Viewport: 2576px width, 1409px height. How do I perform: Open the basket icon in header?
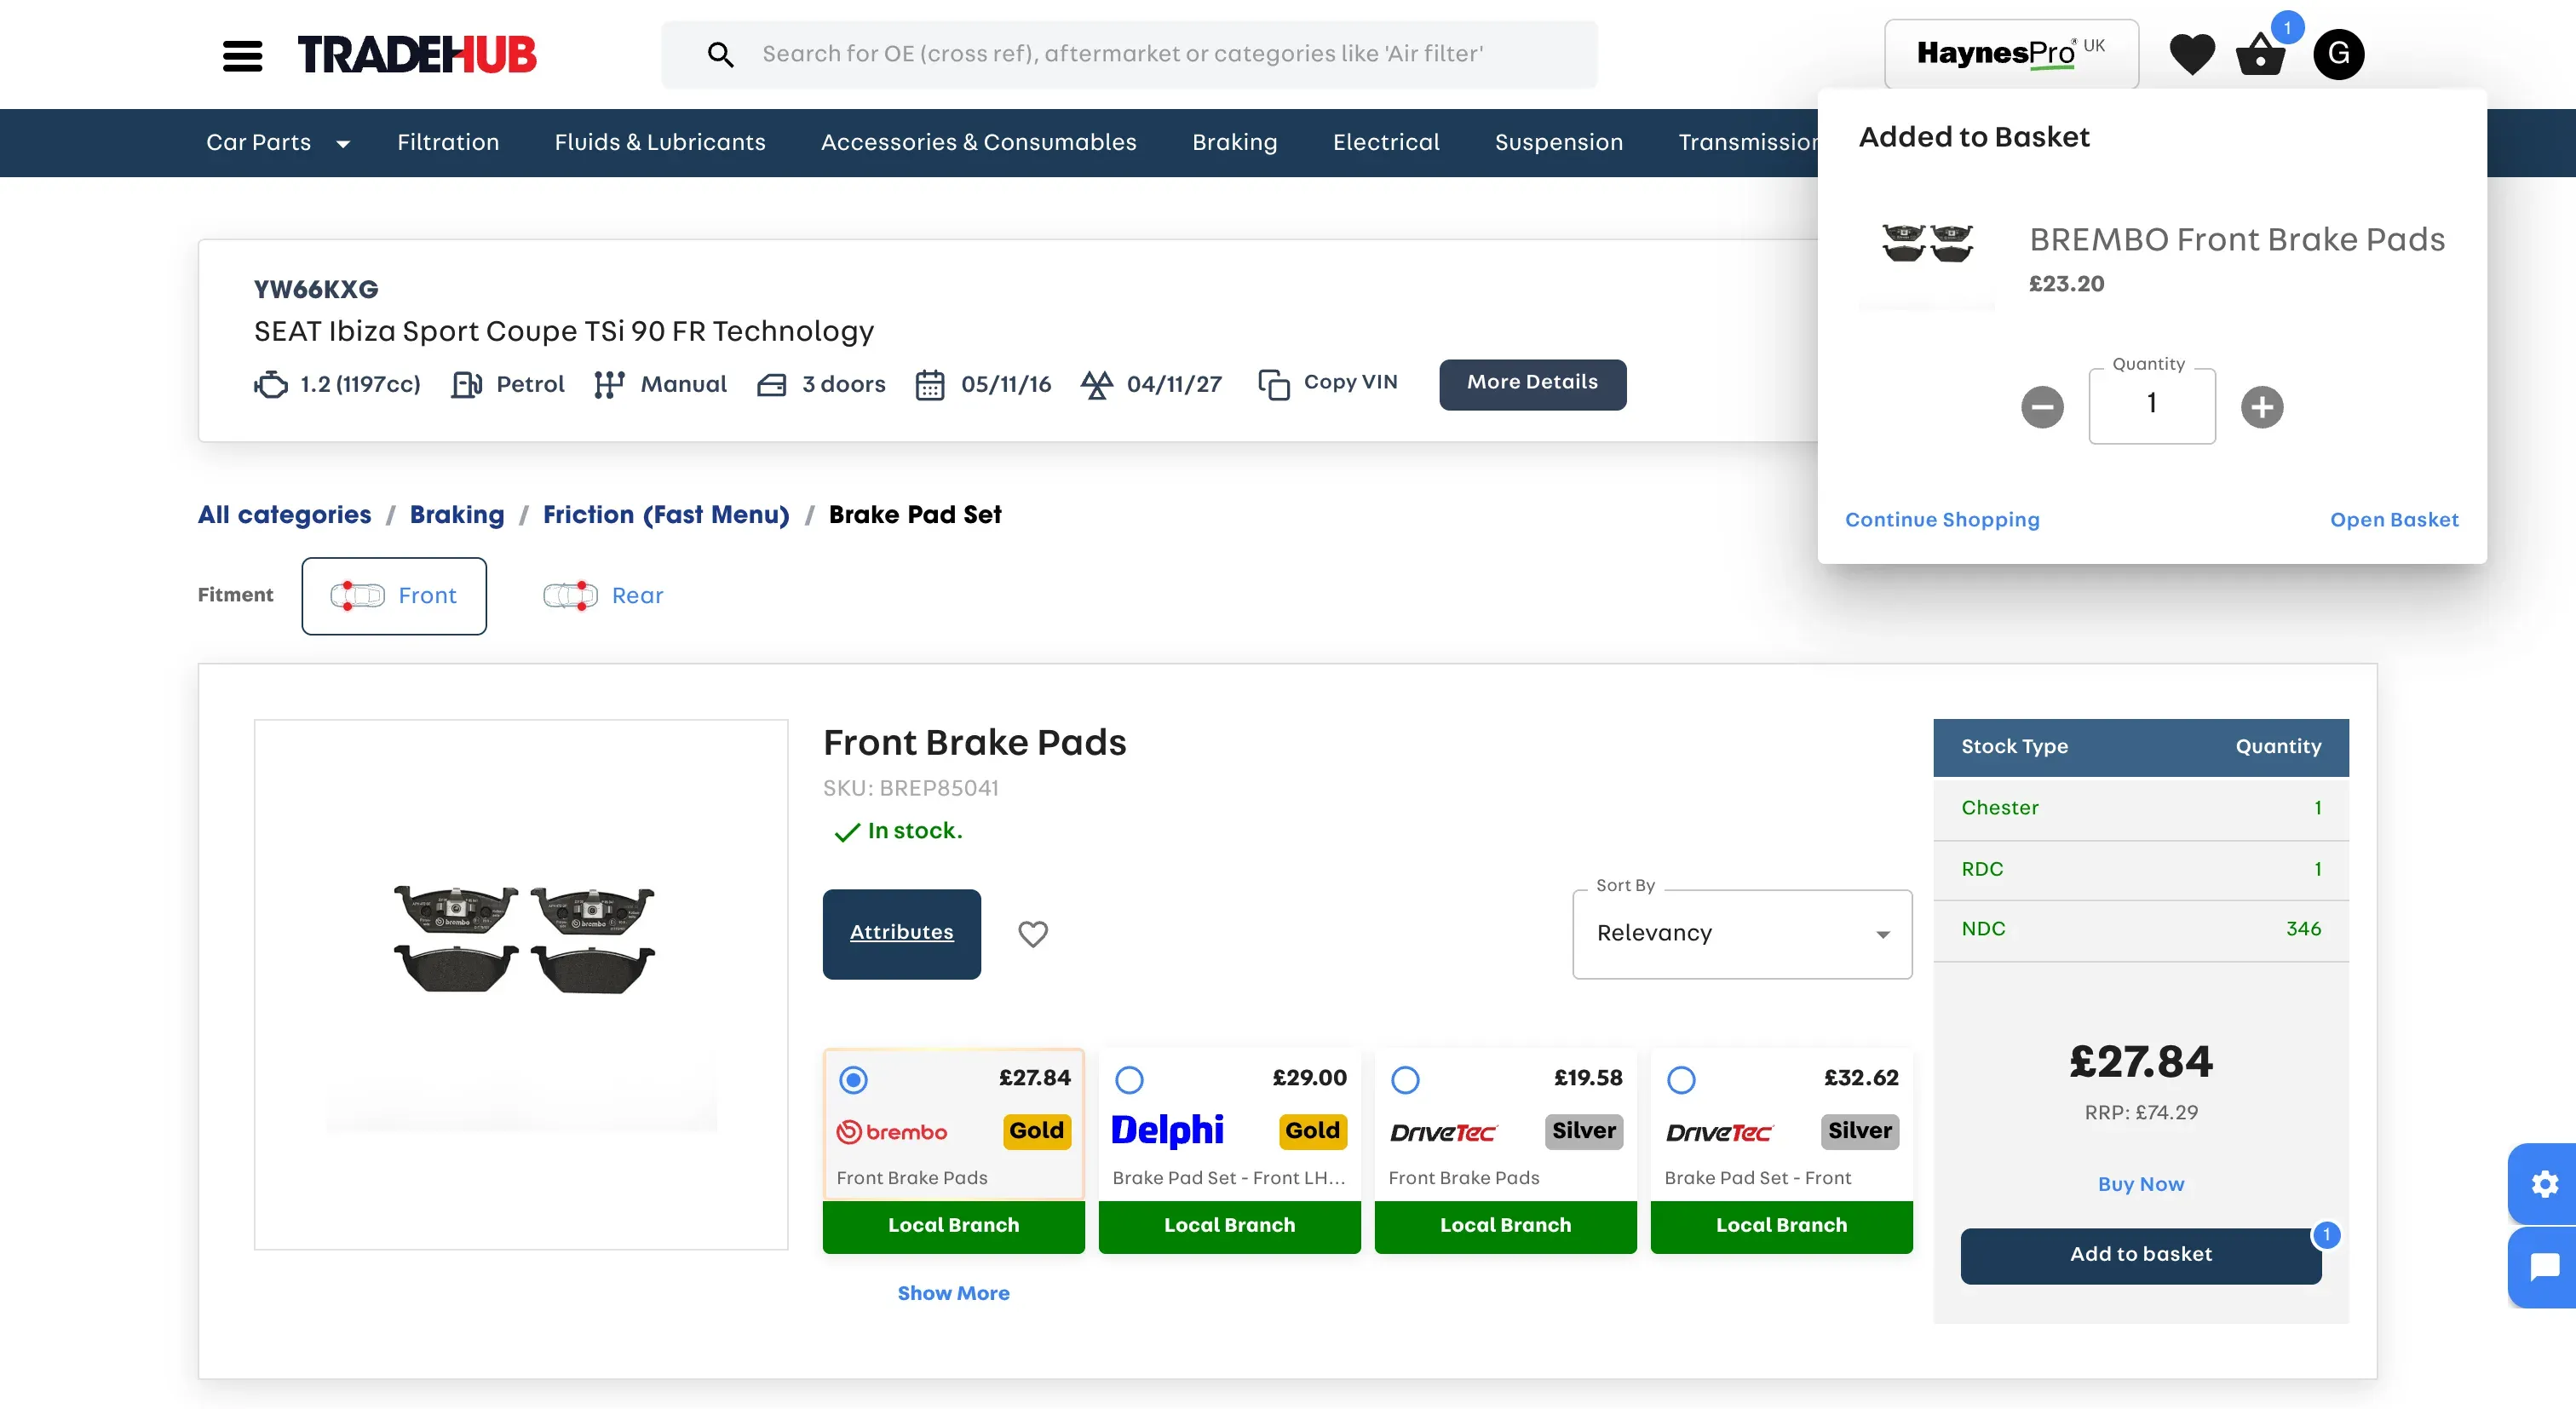2260,54
